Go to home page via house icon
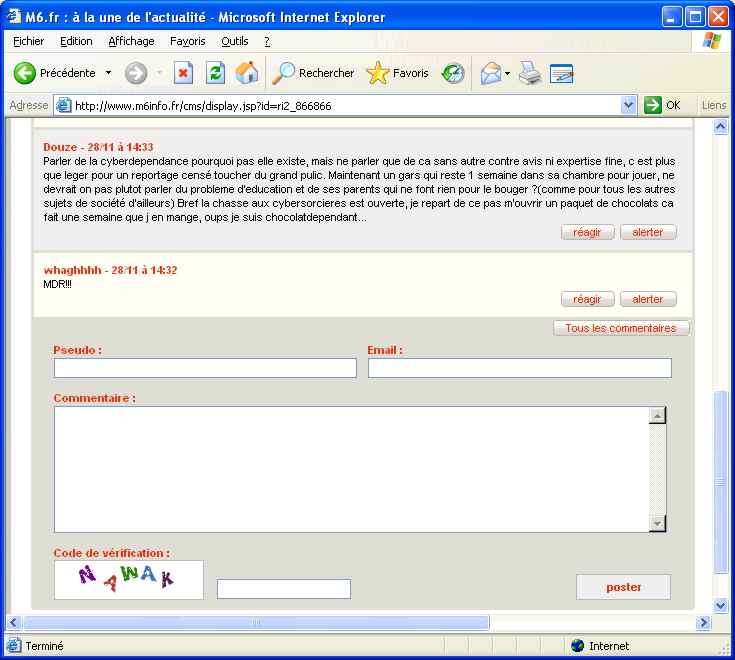Image resolution: width=735 pixels, height=660 pixels. click(247, 73)
